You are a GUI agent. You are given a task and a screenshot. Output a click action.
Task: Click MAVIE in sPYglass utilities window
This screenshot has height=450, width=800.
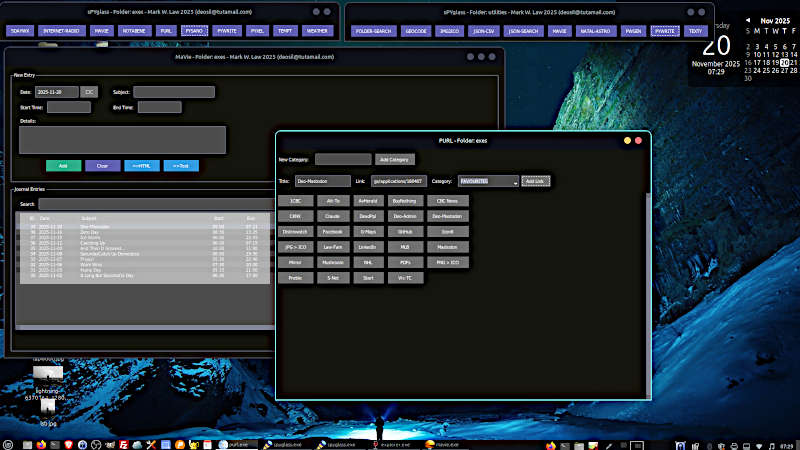pyautogui.click(x=560, y=31)
